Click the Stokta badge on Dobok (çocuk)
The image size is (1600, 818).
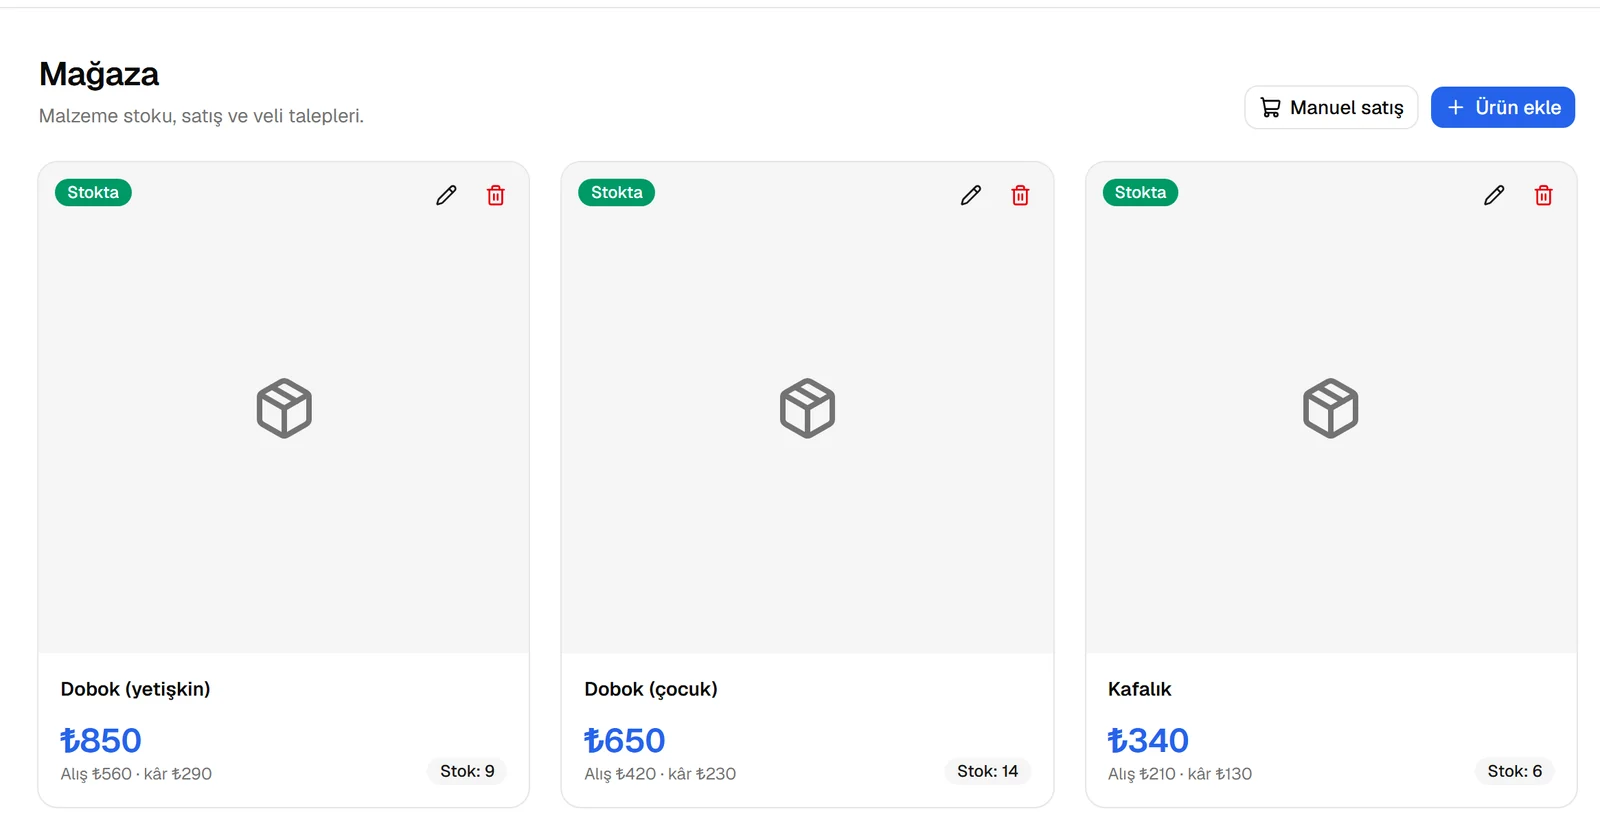617,192
